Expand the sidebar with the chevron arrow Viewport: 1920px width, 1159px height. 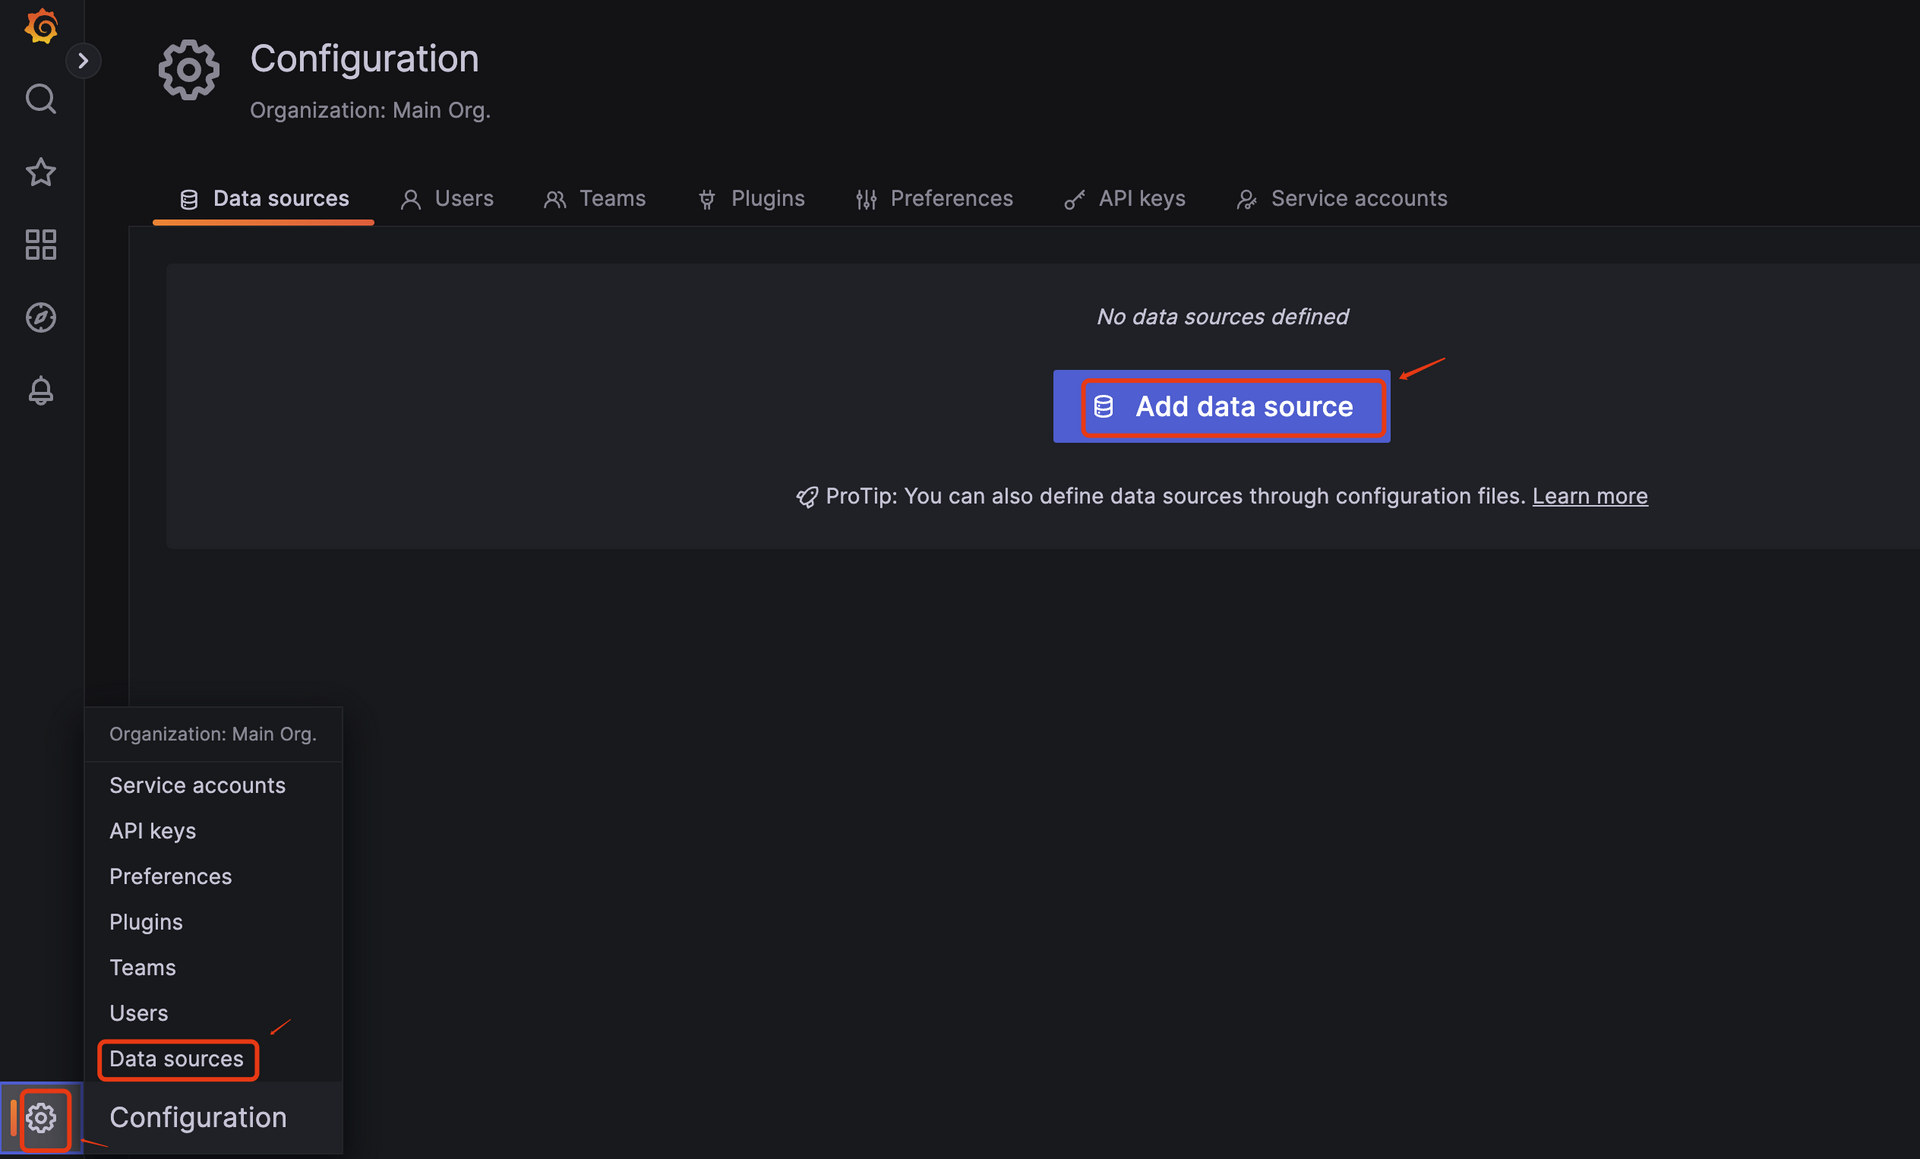point(83,61)
